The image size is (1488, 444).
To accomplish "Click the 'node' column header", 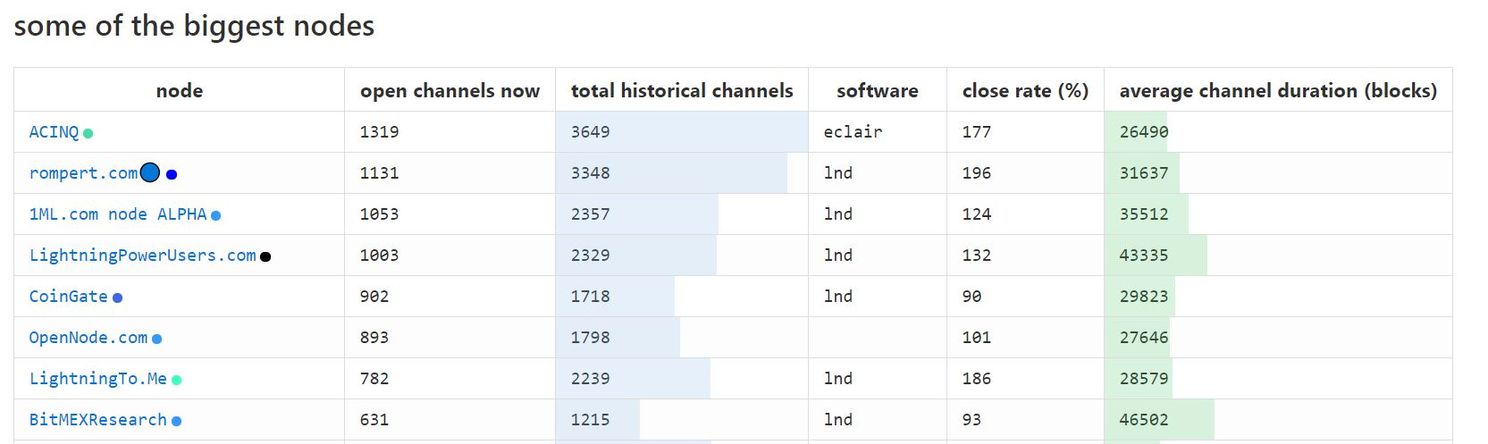I will [179, 91].
